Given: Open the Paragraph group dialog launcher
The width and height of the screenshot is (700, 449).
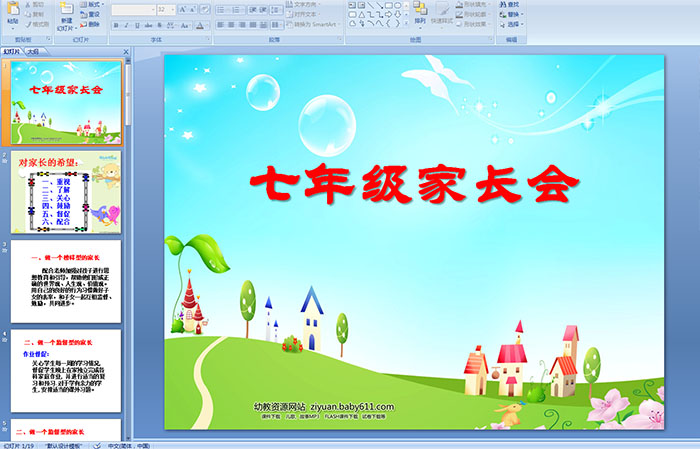Looking at the screenshot, I should click(340, 39).
